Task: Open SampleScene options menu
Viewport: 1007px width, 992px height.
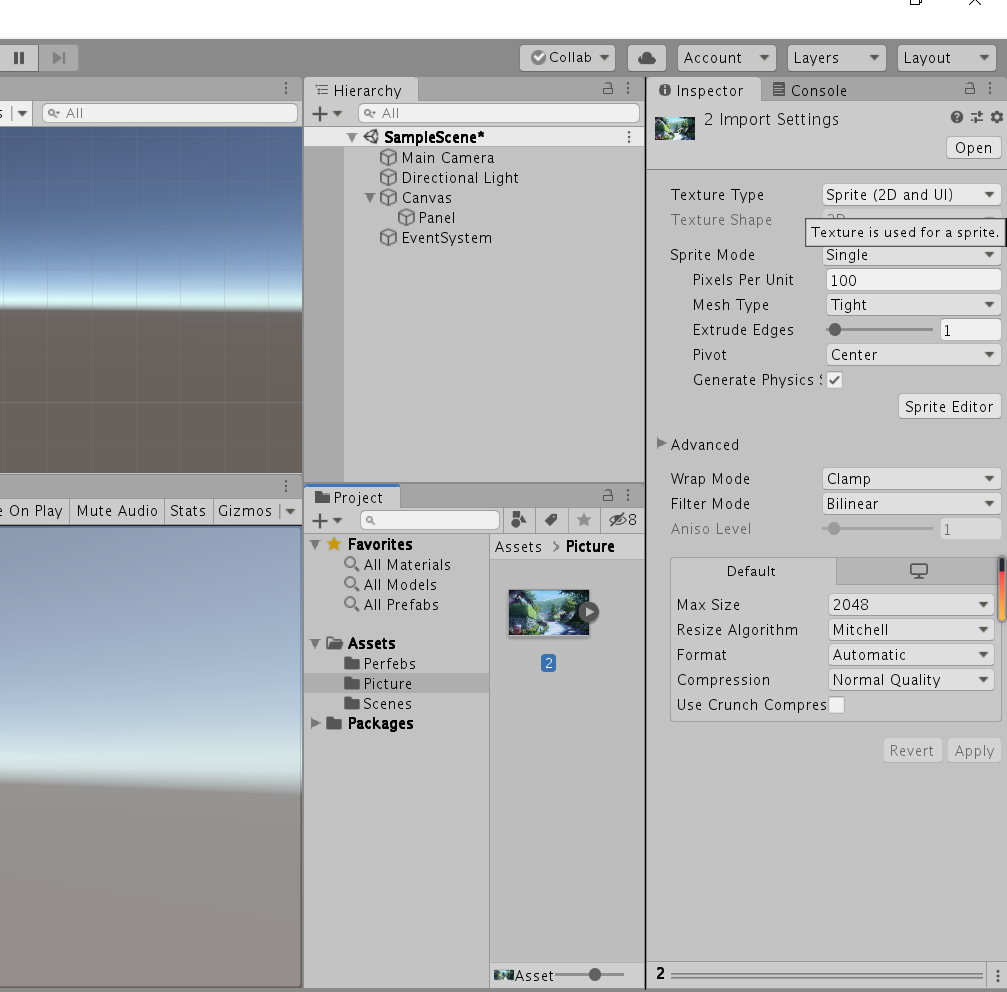Action: tap(629, 137)
